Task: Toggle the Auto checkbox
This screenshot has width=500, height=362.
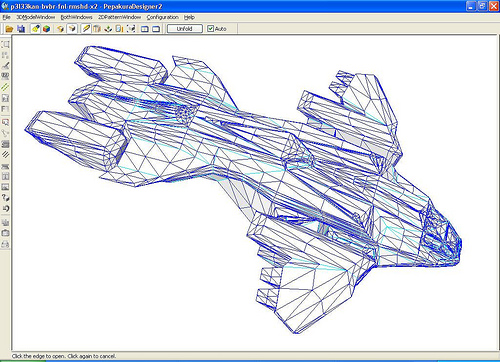Action: tap(210, 29)
